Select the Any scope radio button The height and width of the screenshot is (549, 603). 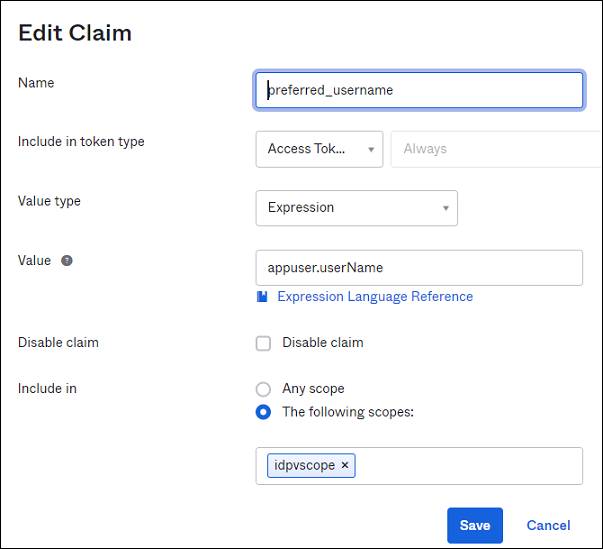click(x=263, y=389)
